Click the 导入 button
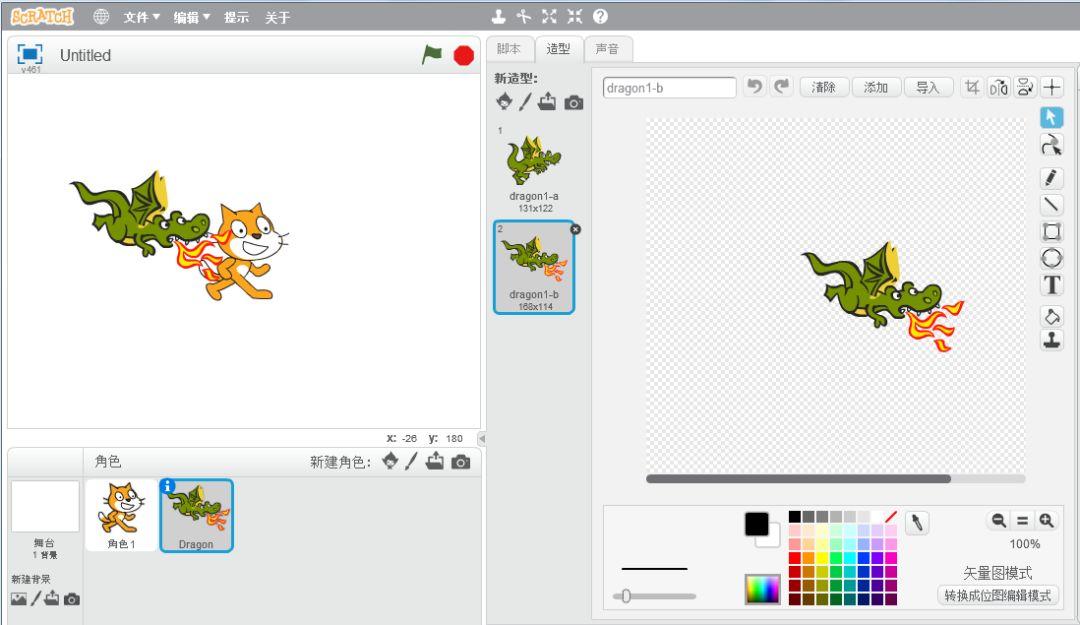 click(928, 88)
